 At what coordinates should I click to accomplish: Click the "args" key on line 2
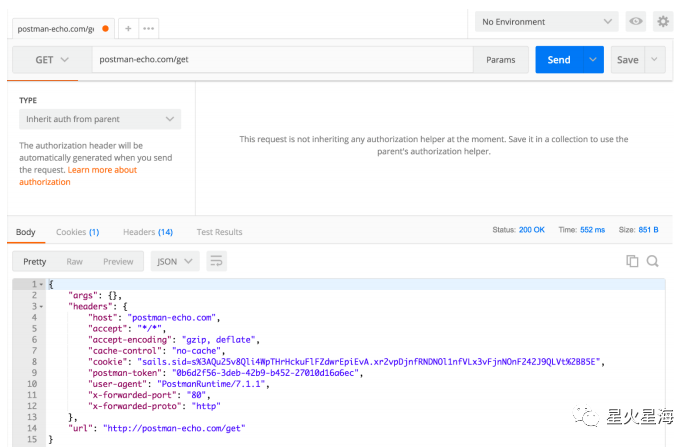tap(83, 295)
